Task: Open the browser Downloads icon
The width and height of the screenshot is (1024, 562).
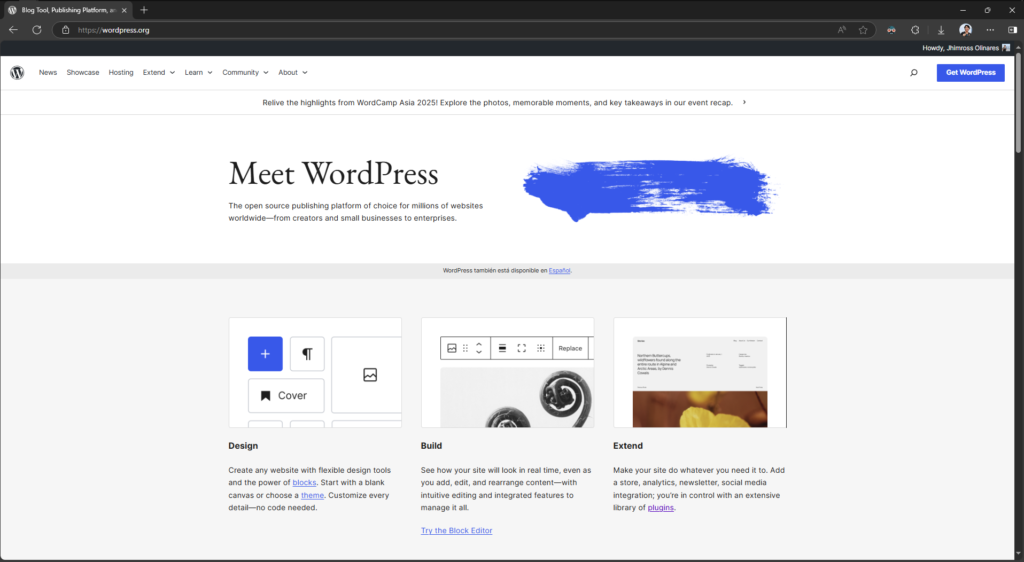Action: (x=941, y=30)
